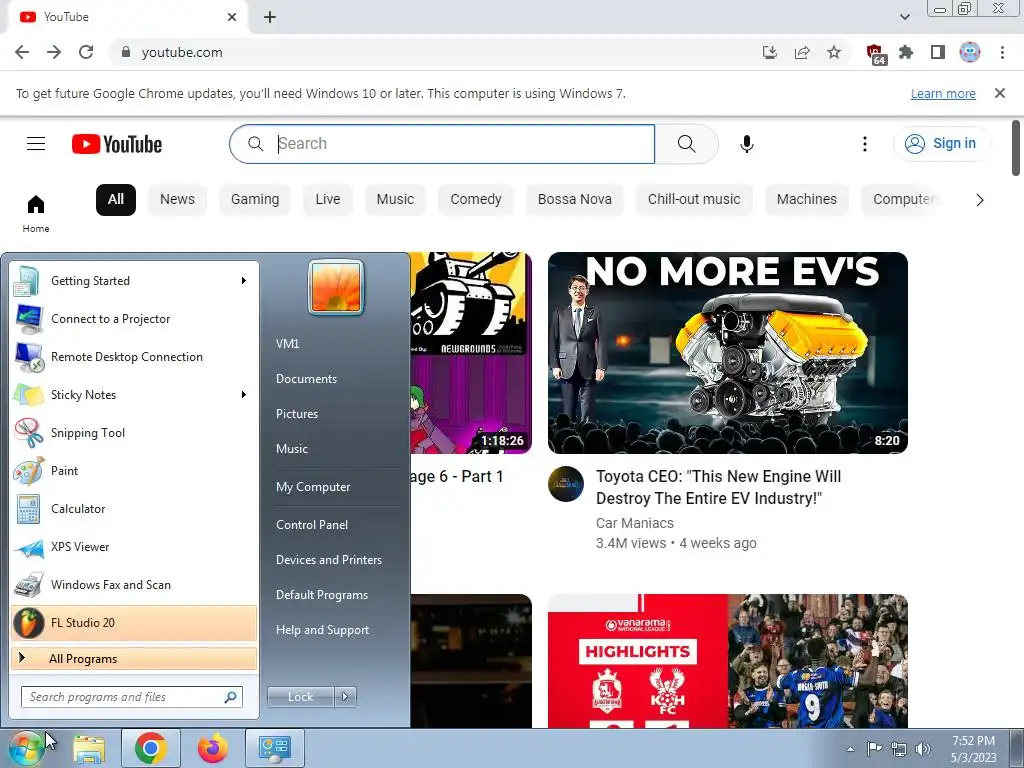Image resolution: width=1024 pixels, height=768 pixels.
Task: Open XPS Viewer from Start menu
Action: click(134, 547)
